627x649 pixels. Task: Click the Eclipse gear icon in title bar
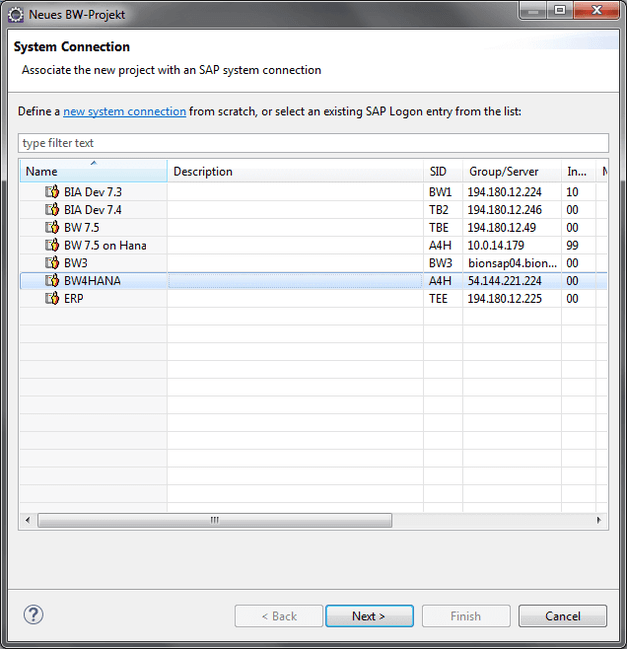tap(16, 15)
